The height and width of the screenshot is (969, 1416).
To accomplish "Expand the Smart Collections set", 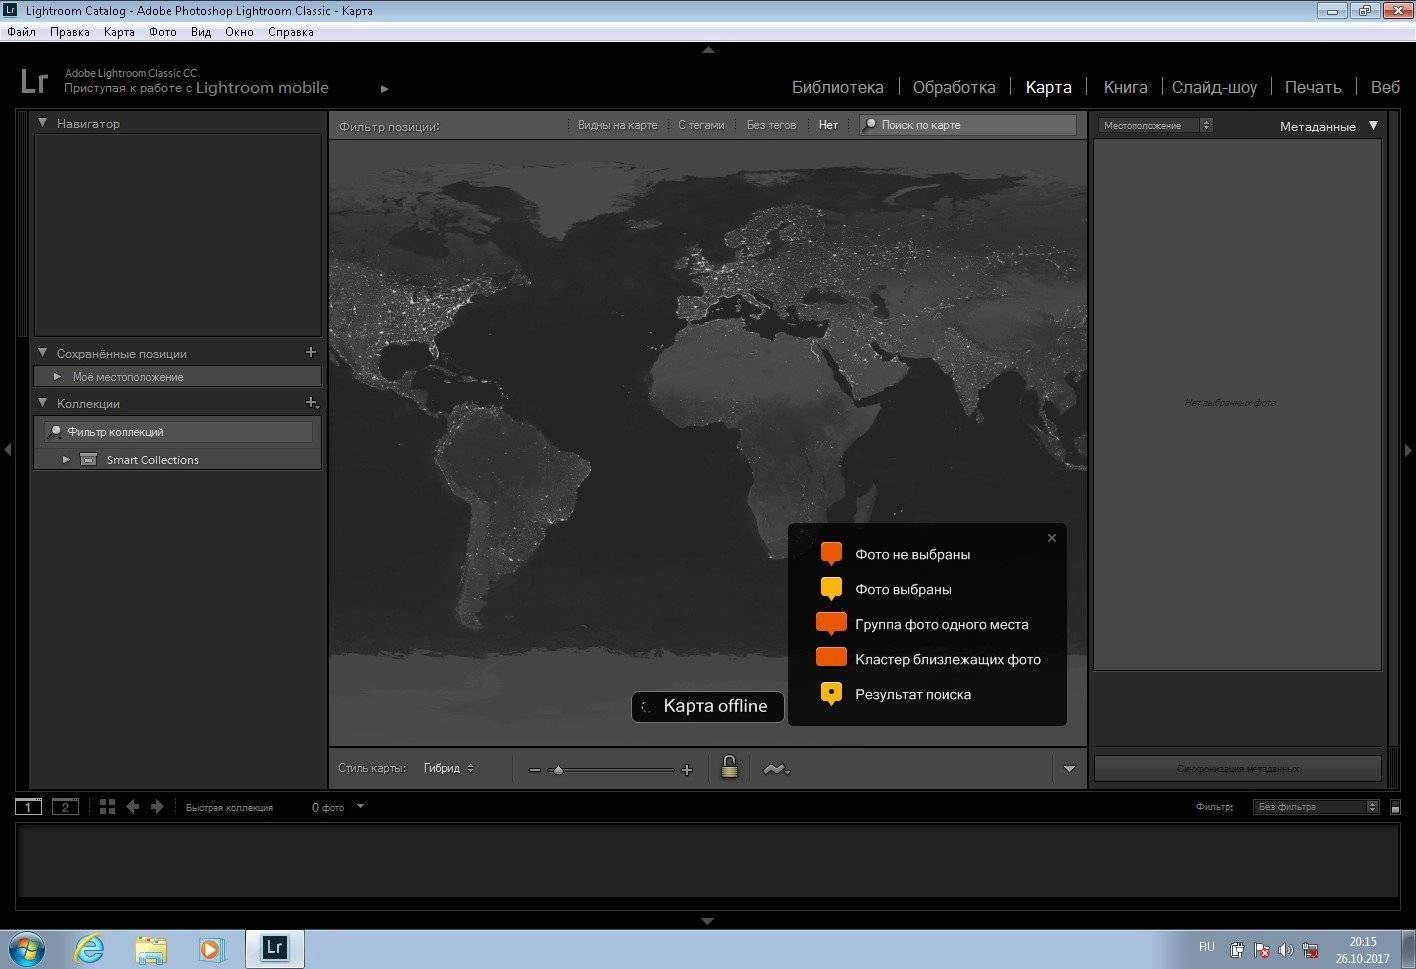I will pyautogui.click(x=66, y=459).
